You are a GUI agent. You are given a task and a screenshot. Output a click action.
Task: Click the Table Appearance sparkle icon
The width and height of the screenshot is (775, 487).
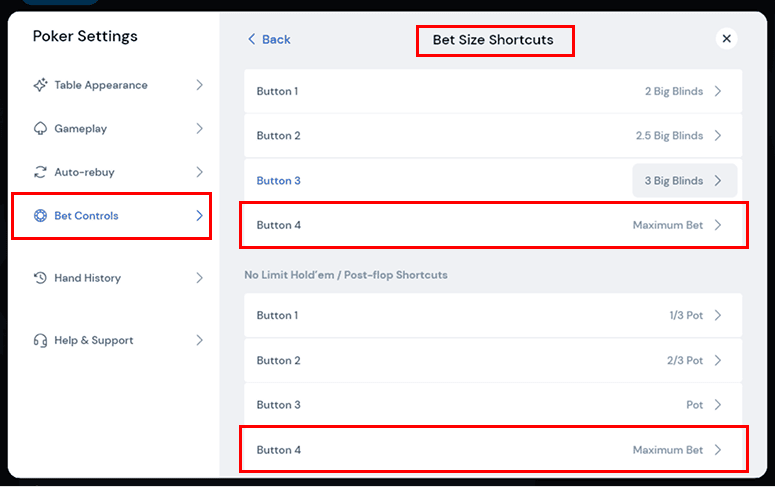pyautogui.click(x=40, y=85)
